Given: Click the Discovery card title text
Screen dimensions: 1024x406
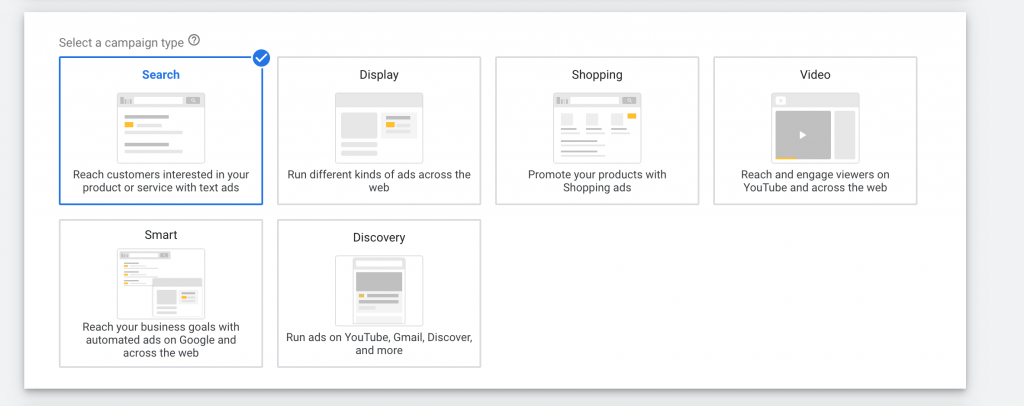Looking at the screenshot, I should point(379,238).
